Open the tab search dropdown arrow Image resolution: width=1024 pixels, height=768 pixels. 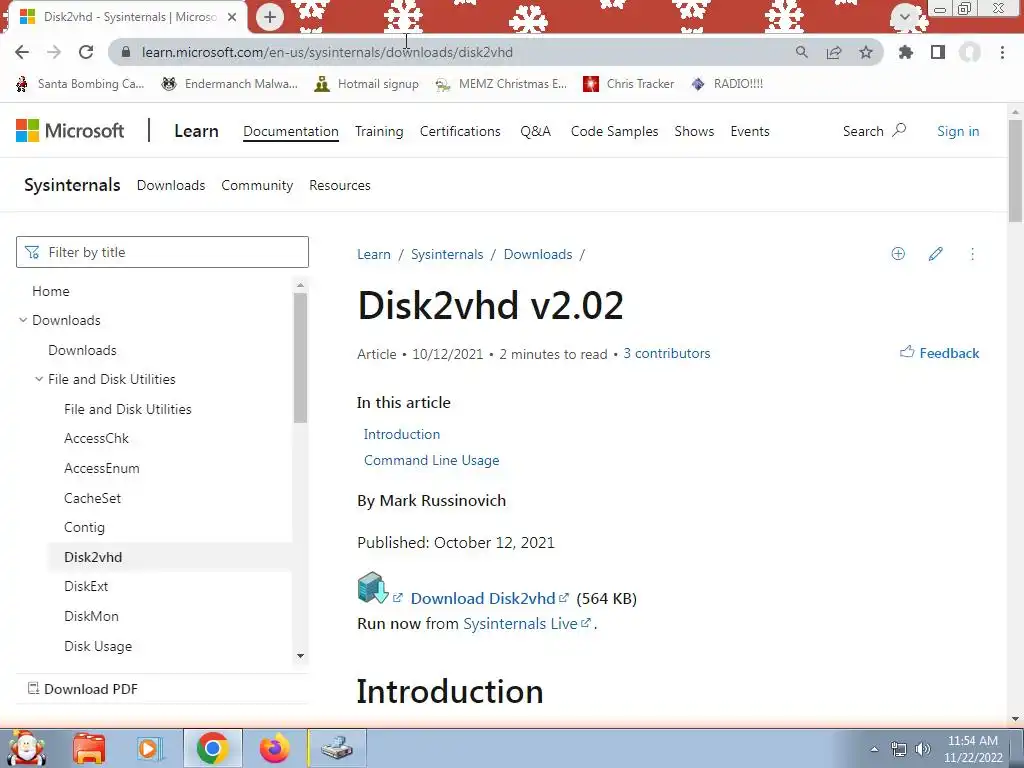[x=905, y=16]
